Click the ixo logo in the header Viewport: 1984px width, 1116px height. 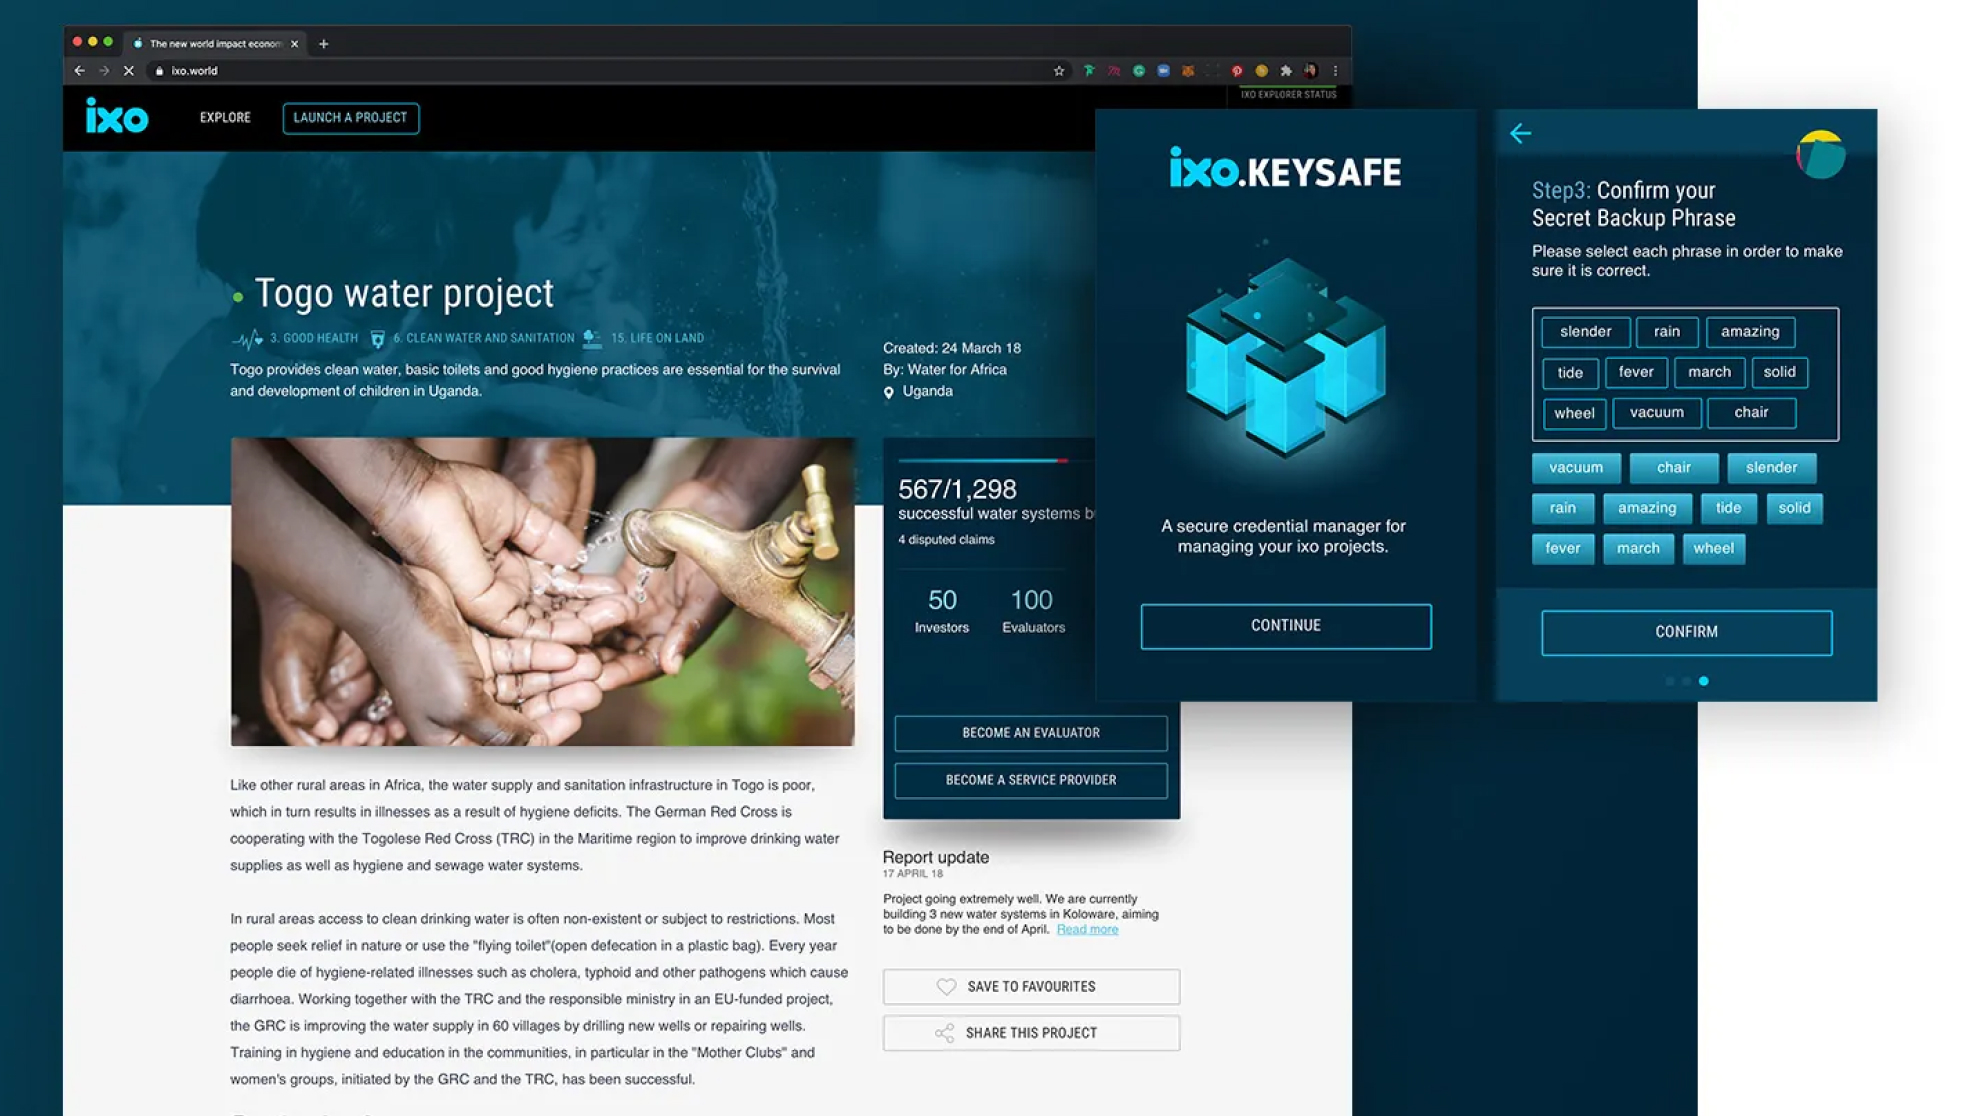117,117
